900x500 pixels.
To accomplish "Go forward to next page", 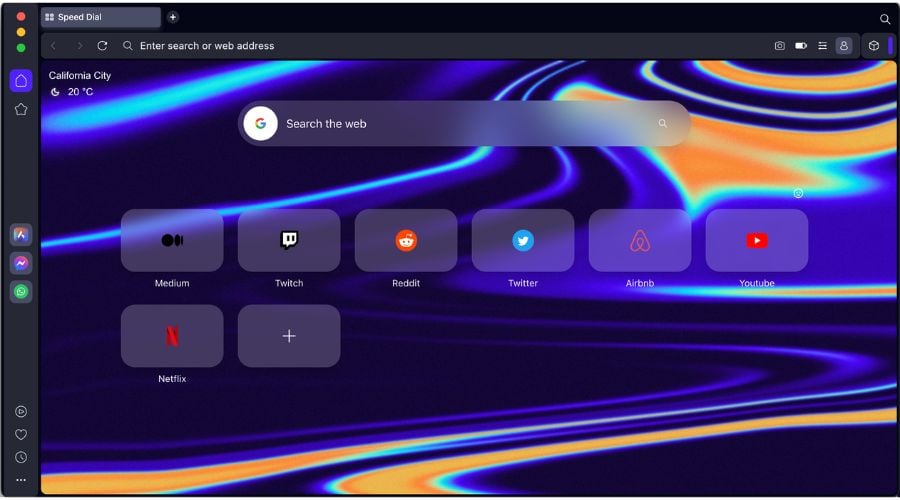I will click(x=79, y=46).
